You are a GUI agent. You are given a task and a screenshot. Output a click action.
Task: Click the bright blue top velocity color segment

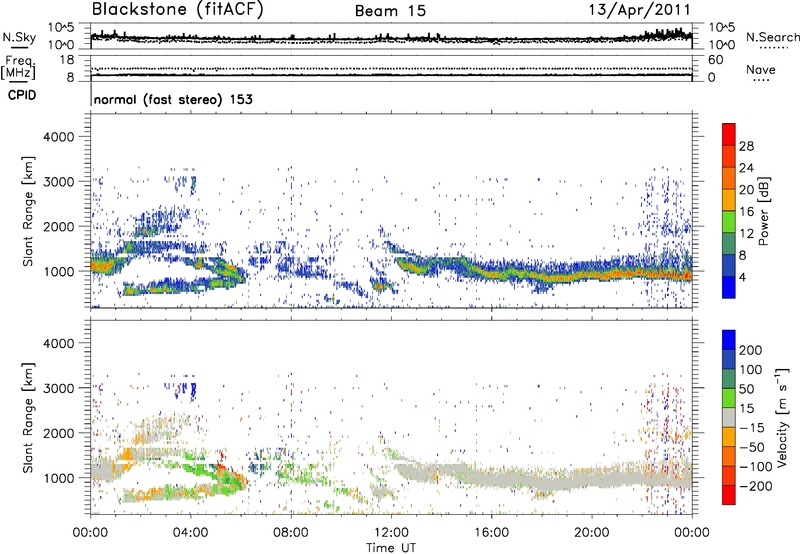point(729,340)
